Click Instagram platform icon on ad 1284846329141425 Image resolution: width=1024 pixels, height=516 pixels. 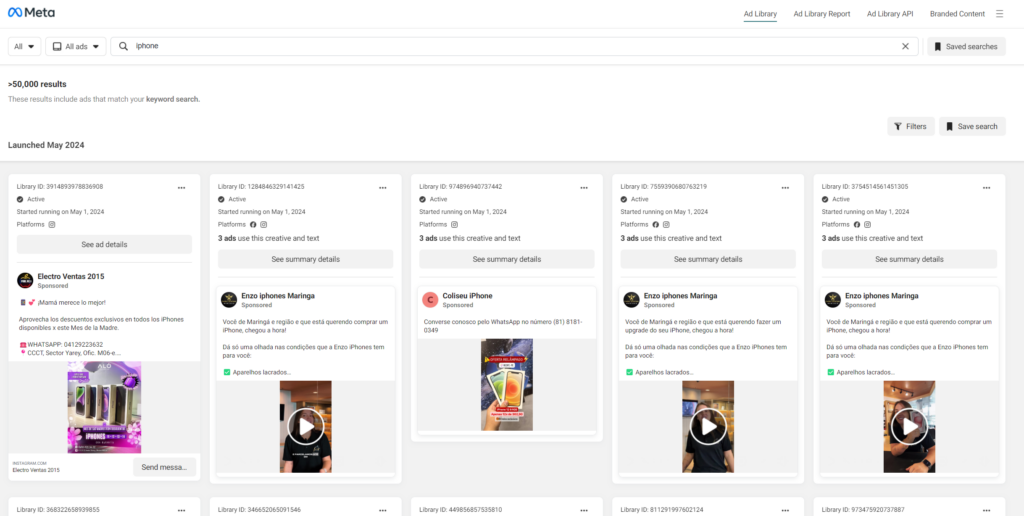tap(264, 224)
